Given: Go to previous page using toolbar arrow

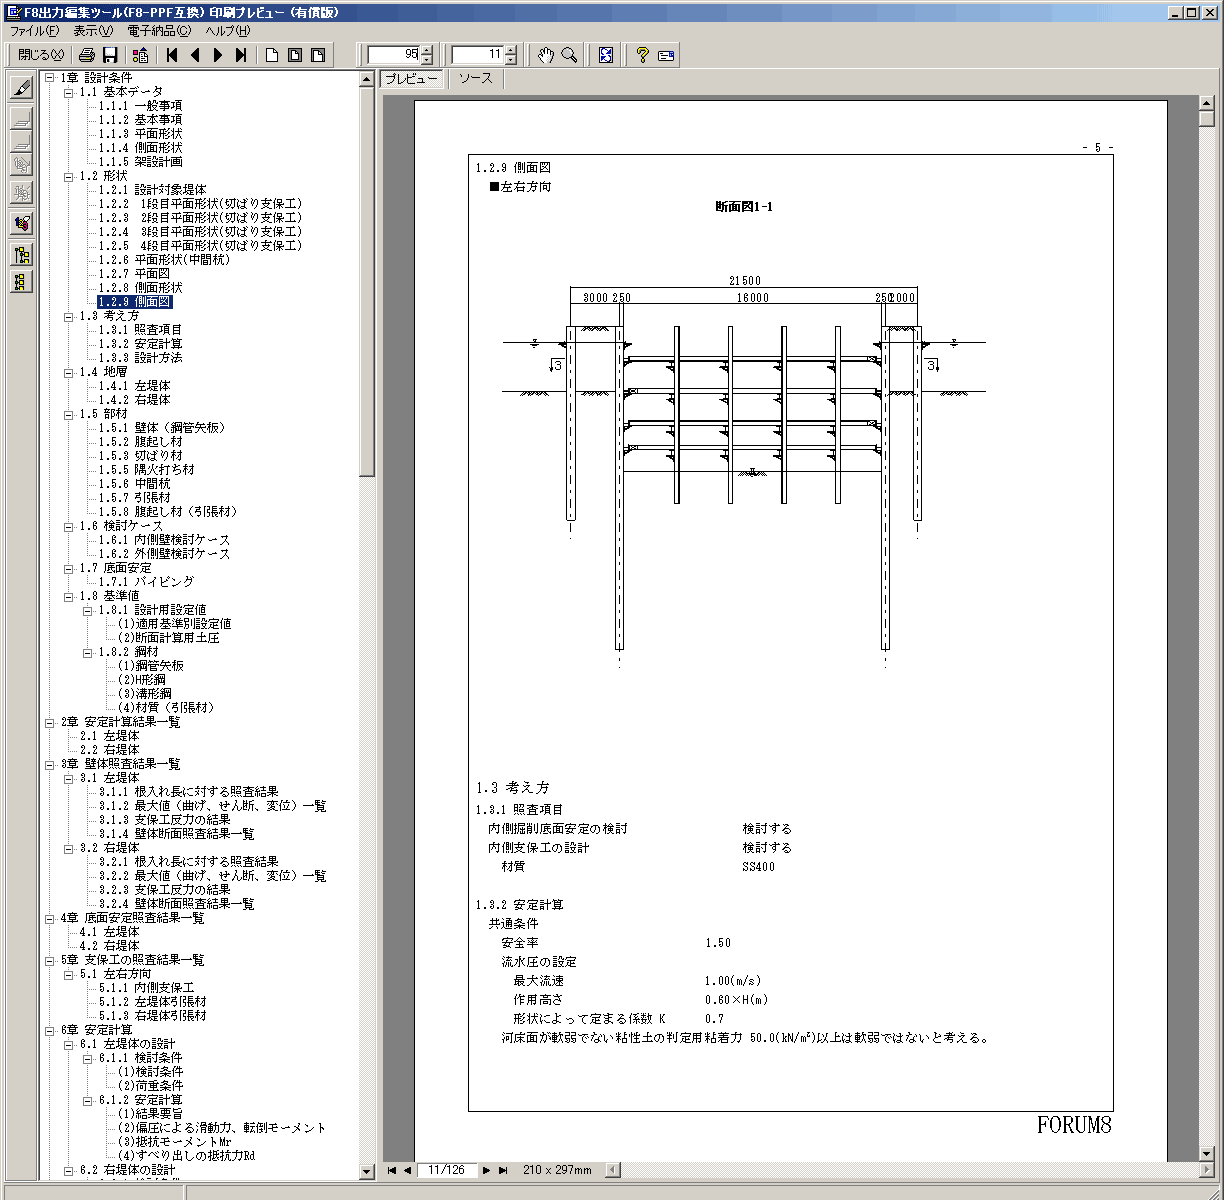Looking at the screenshot, I should click(195, 55).
